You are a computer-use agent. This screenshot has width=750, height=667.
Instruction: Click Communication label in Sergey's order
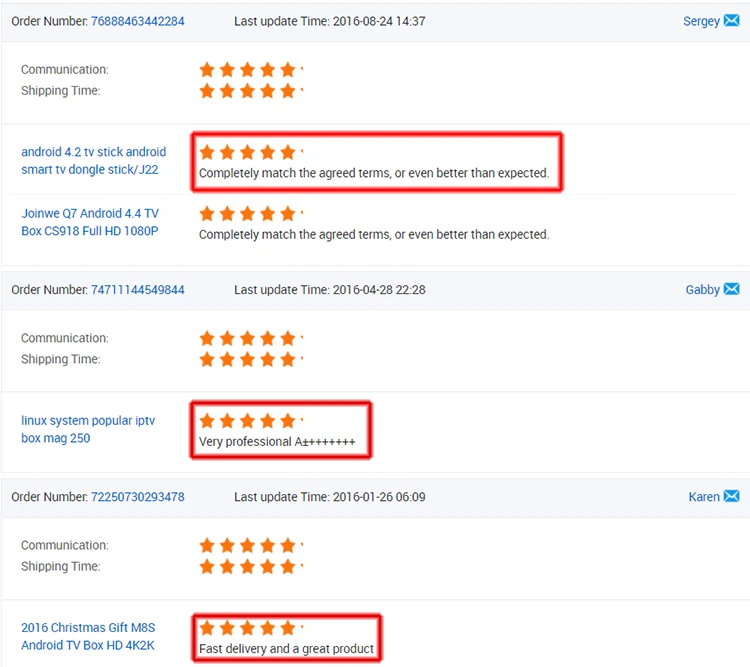point(65,69)
